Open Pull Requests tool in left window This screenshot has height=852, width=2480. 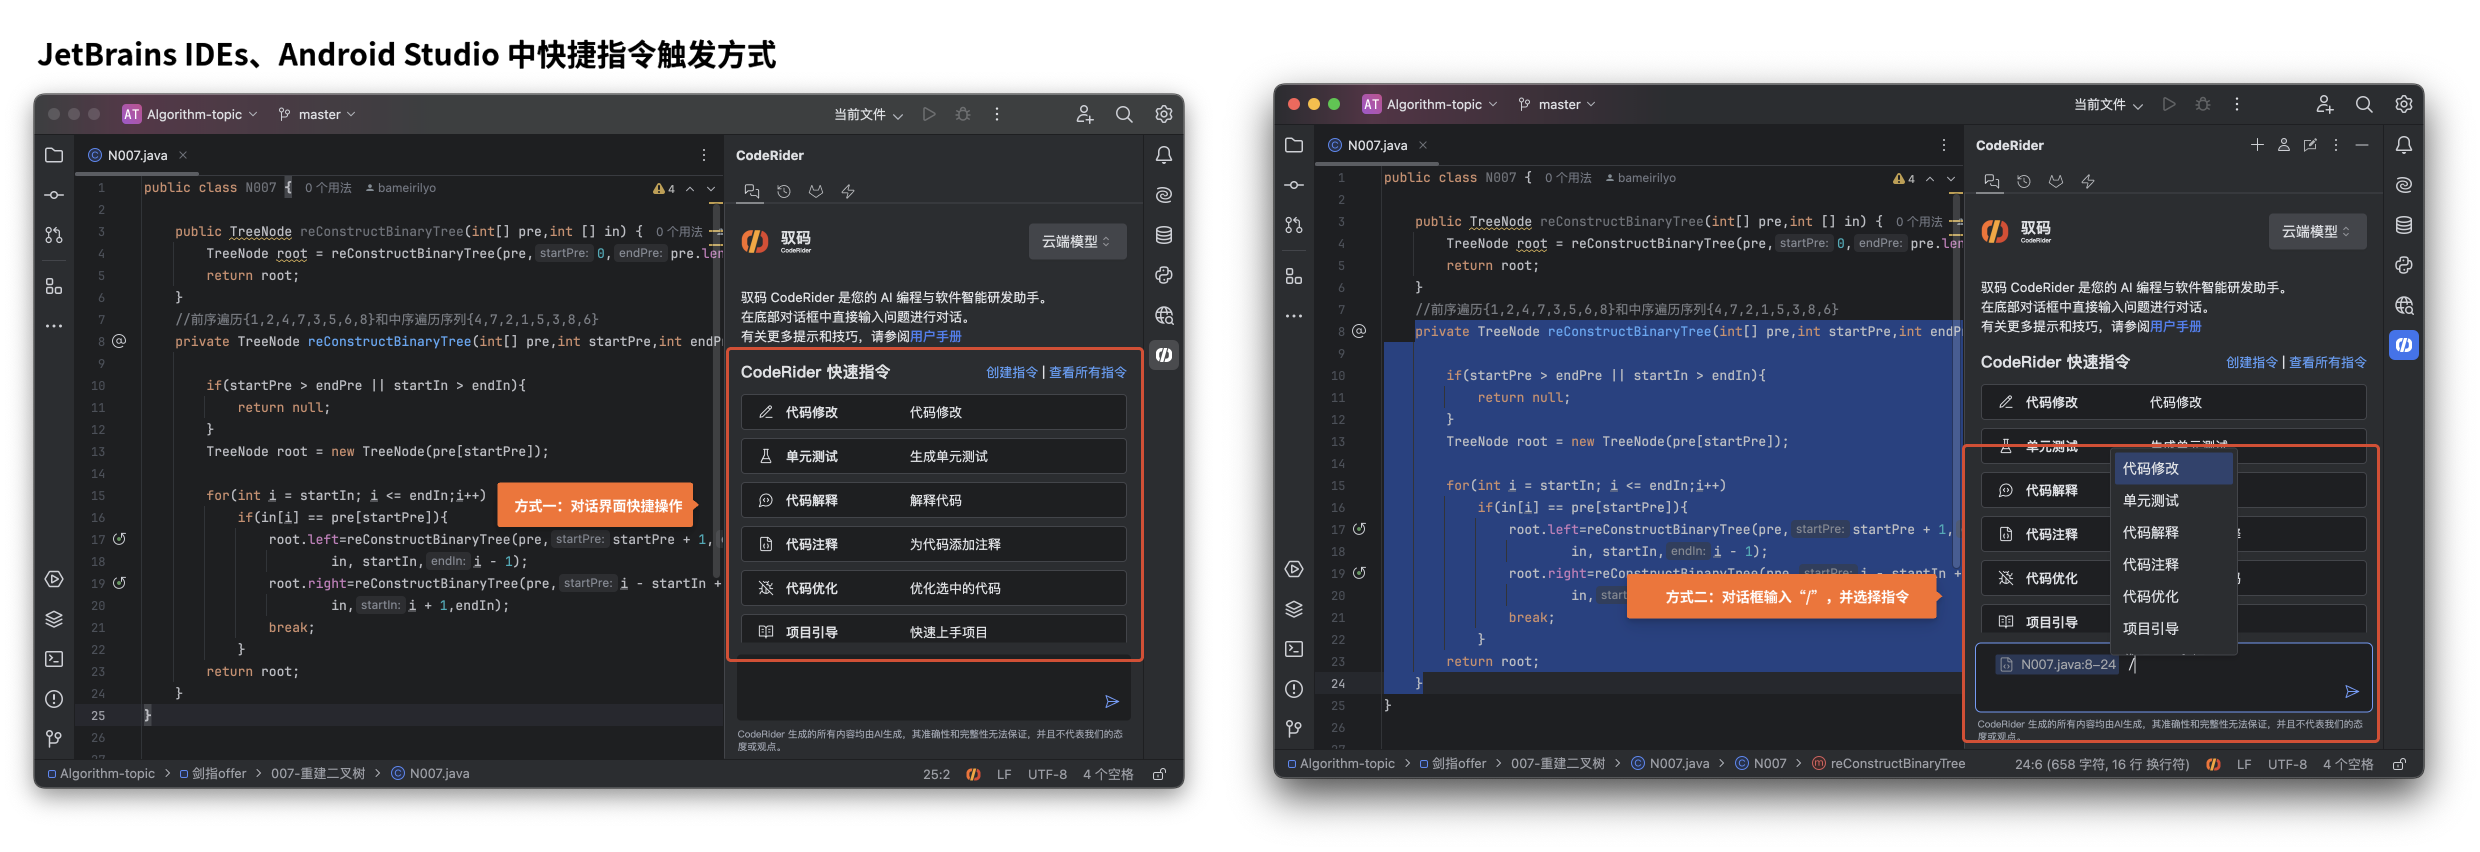point(54,235)
